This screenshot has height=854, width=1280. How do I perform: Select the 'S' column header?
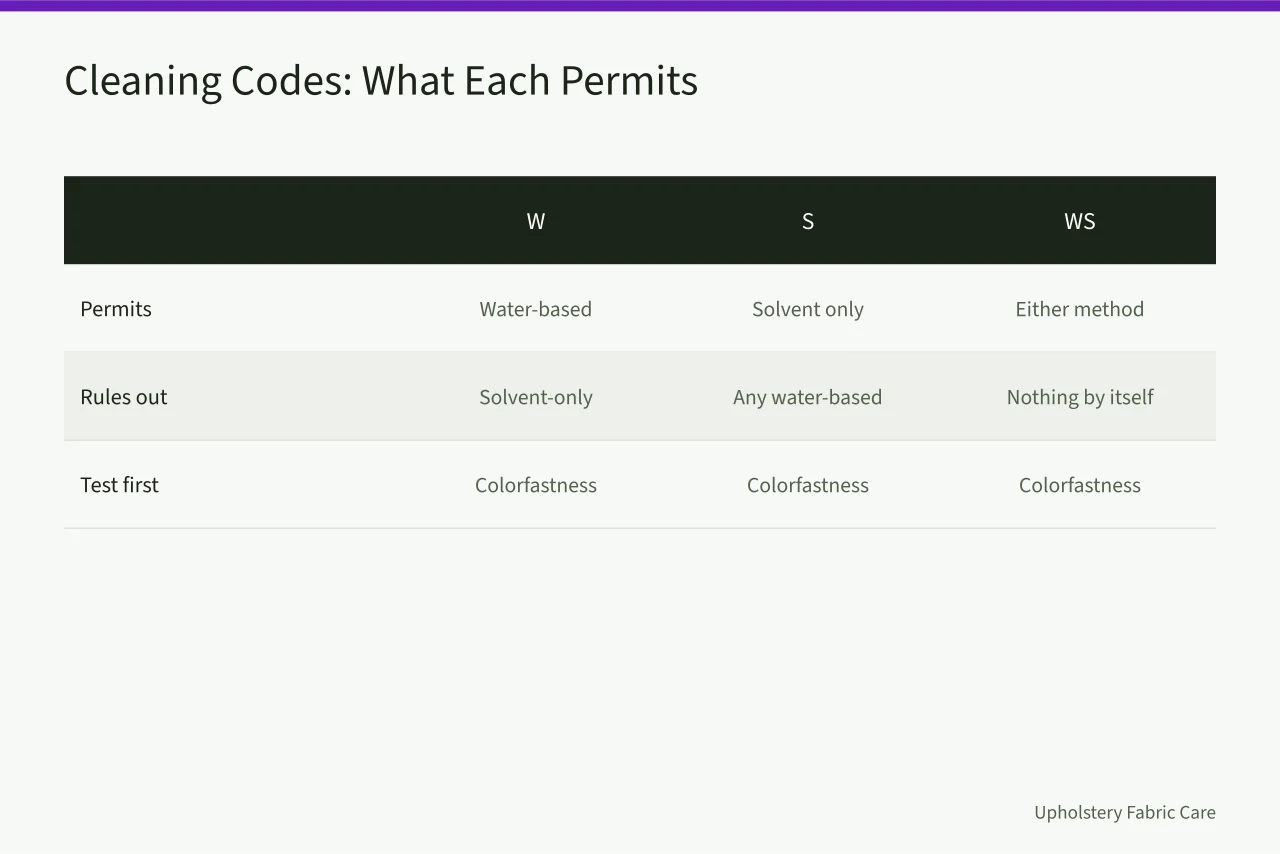point(808,221)
